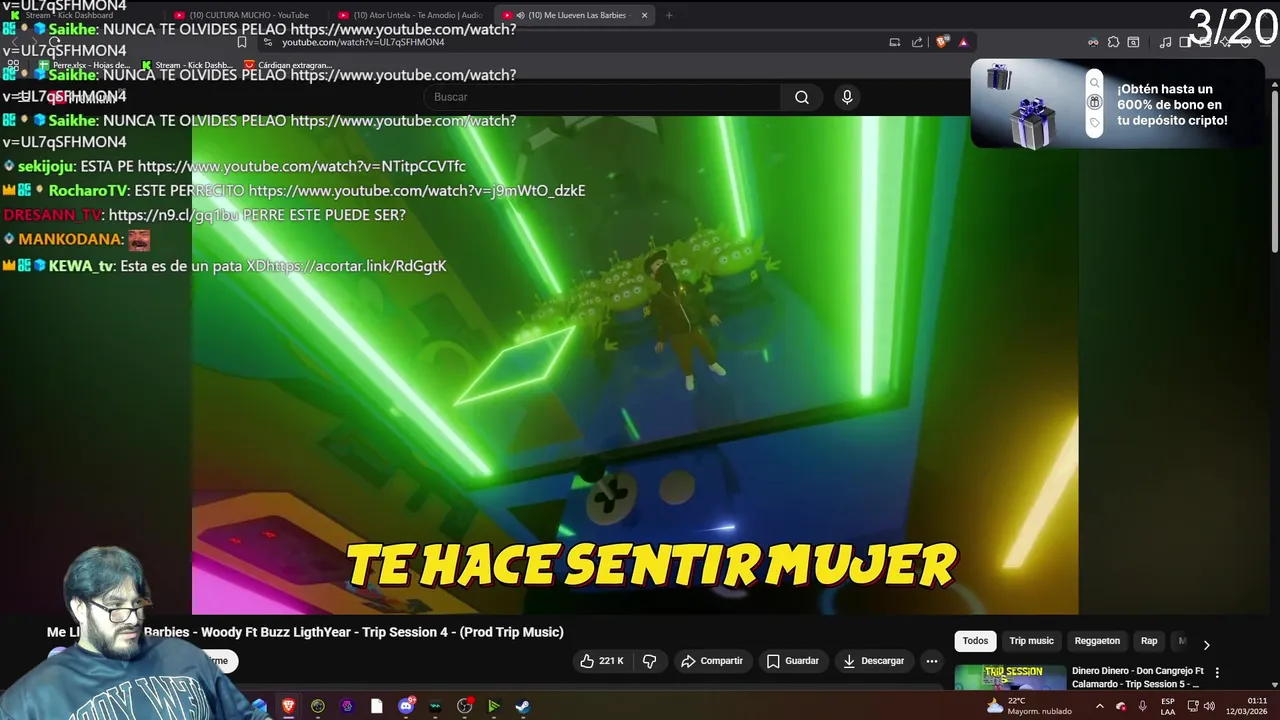Viewport: 1280px width, 720px height.
Task: Open the purple circle app in taskbar
Action: coord(347,706)
